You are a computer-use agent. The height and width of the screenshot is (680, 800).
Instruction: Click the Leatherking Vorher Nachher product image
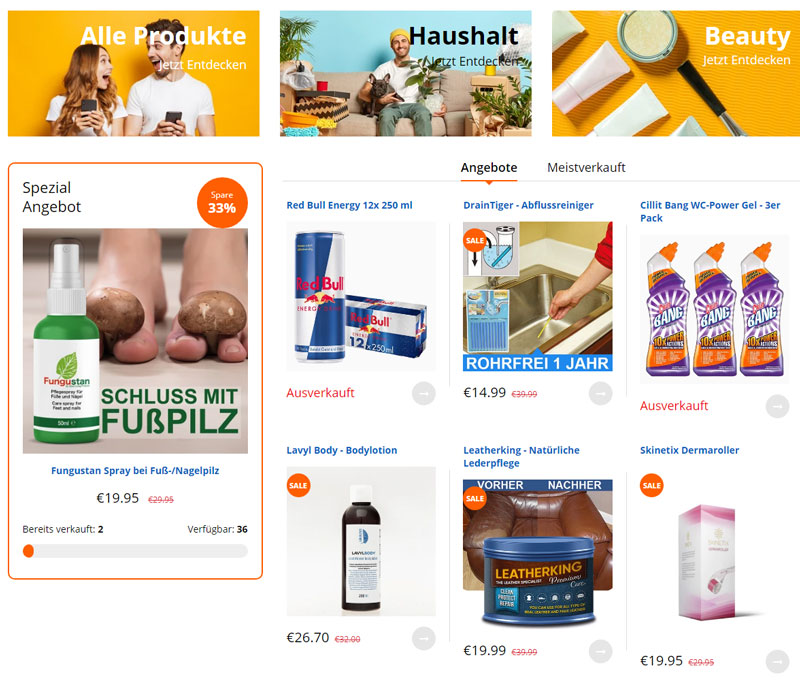(538, 554)
